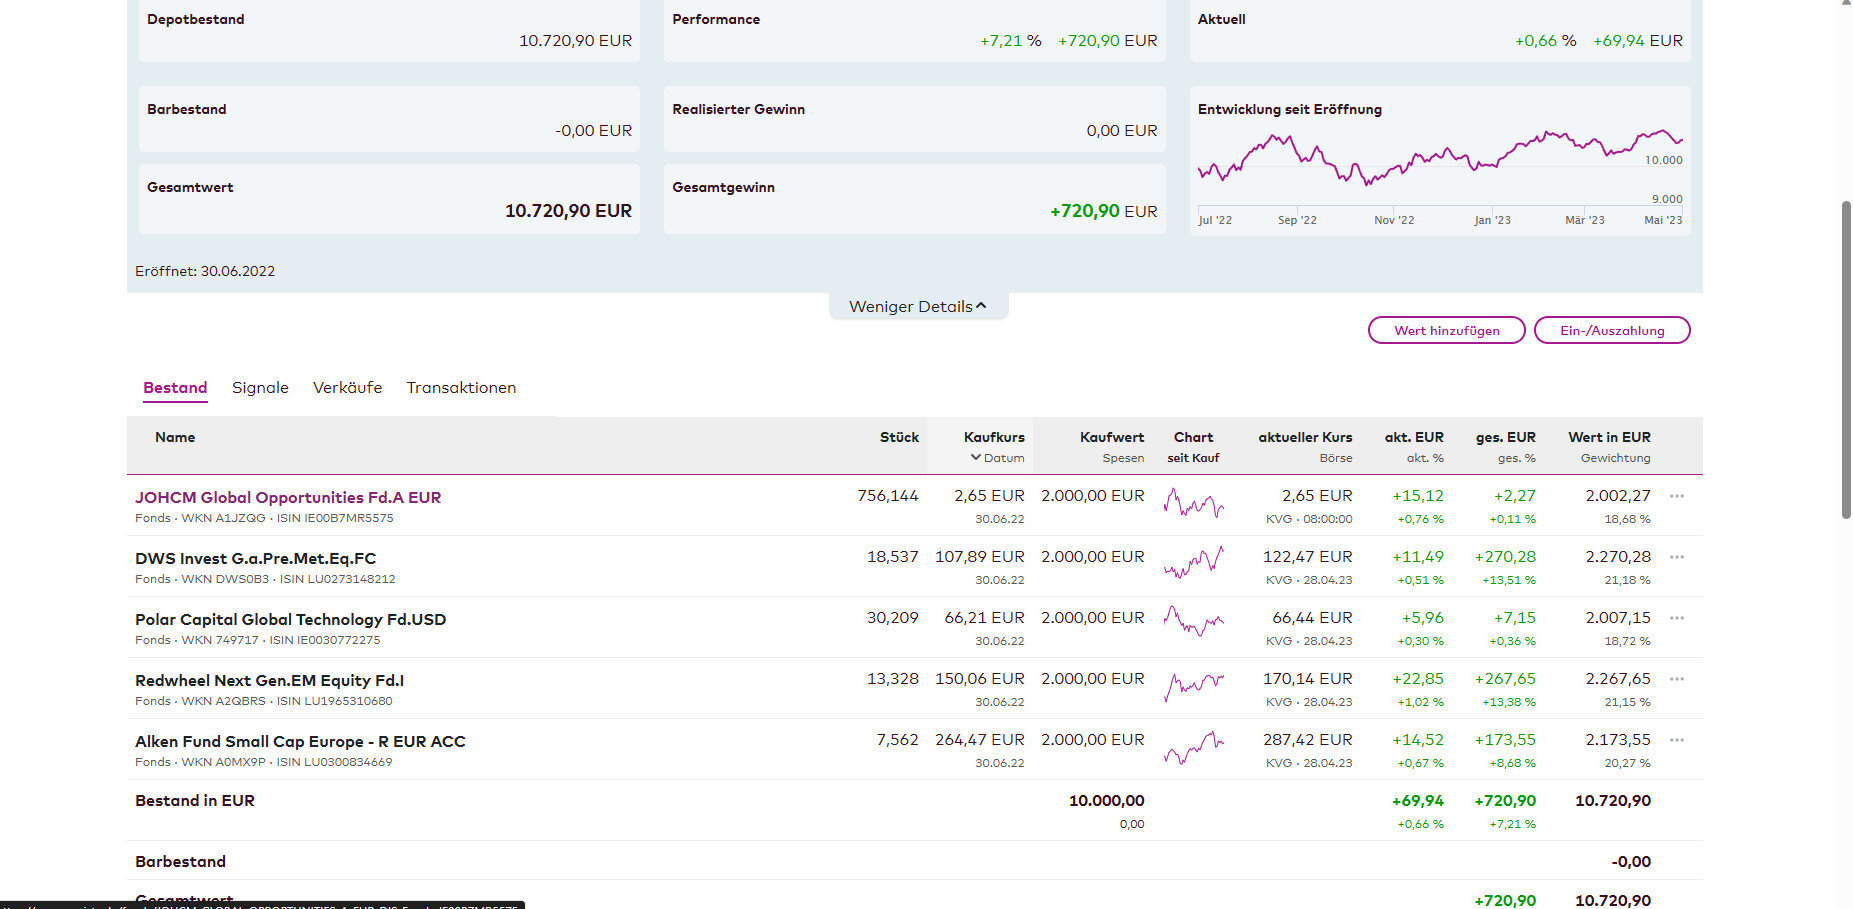Switch to the Verkäufe tab

point(347,388)
